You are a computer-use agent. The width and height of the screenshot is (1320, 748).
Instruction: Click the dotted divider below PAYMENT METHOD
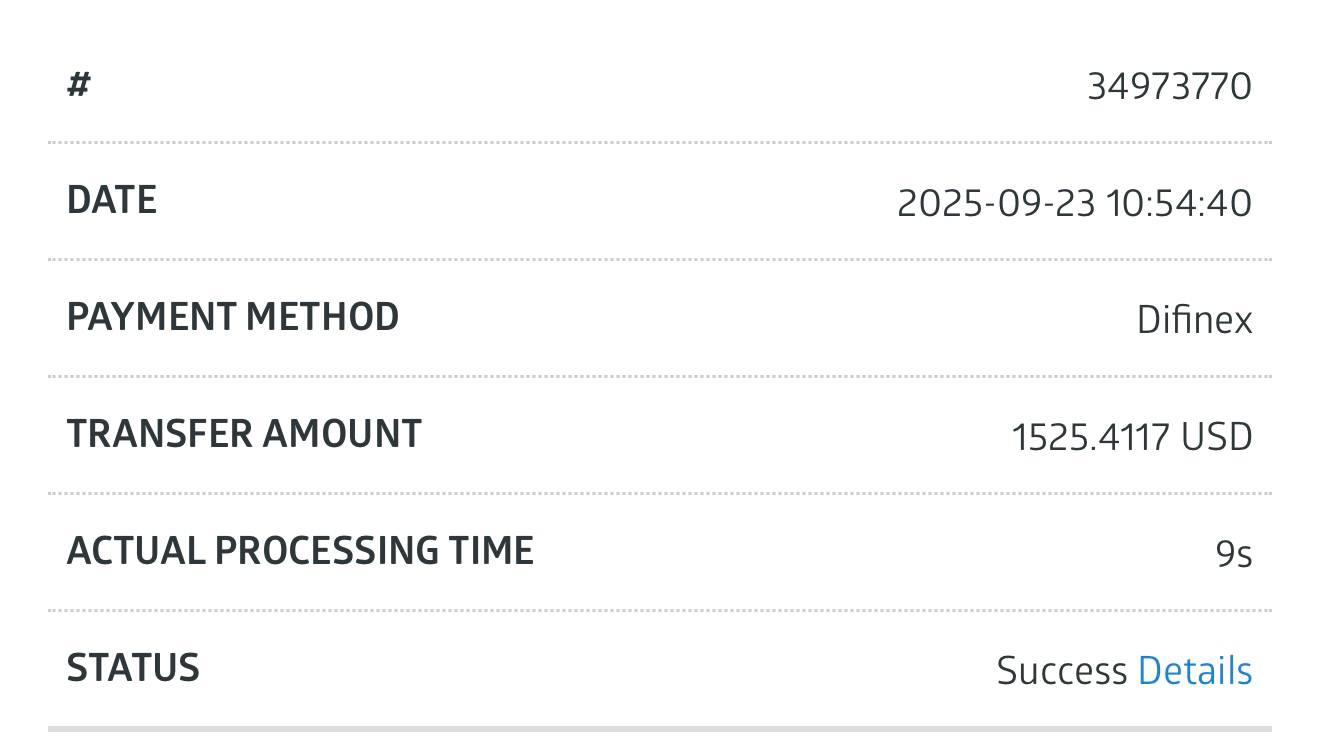pyautogui.click(x=660, y=377)
